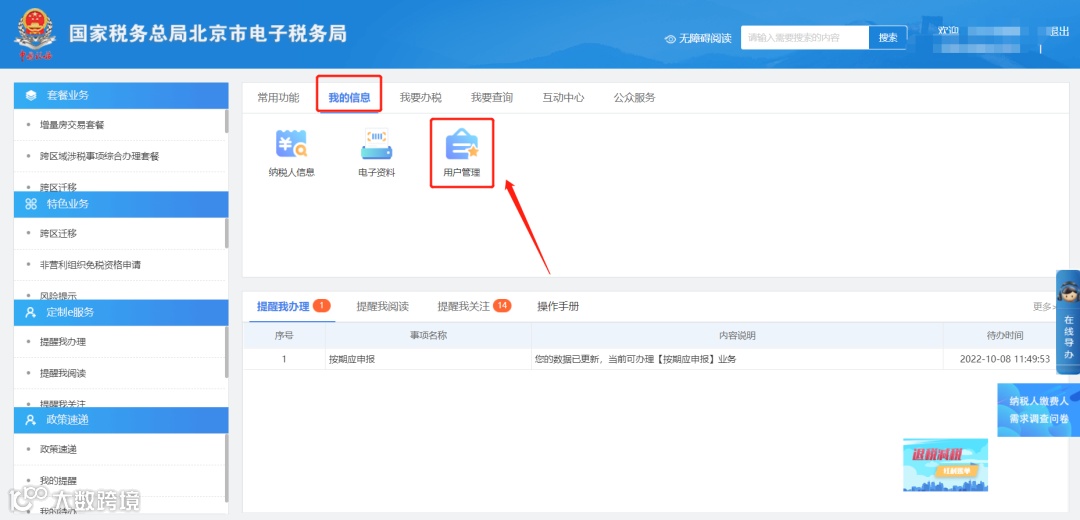Open the 电子资料 icon

tap(377, 153)
